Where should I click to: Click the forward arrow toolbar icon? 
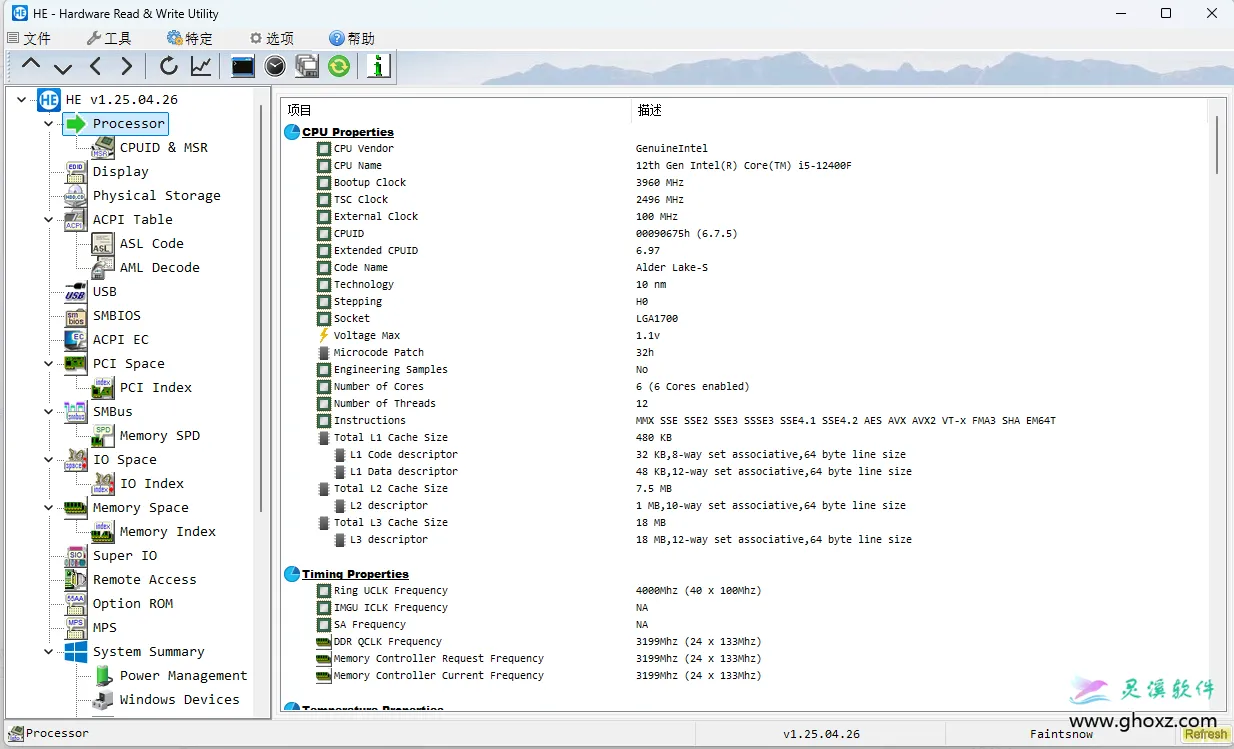(x=126, y=67)
